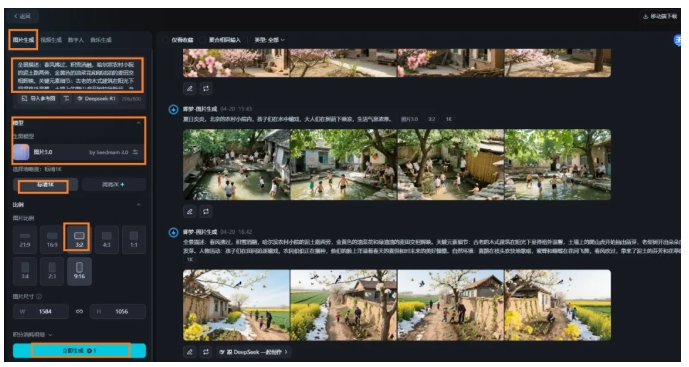
Task: Click the width field showing 1584
Action: 41,312
